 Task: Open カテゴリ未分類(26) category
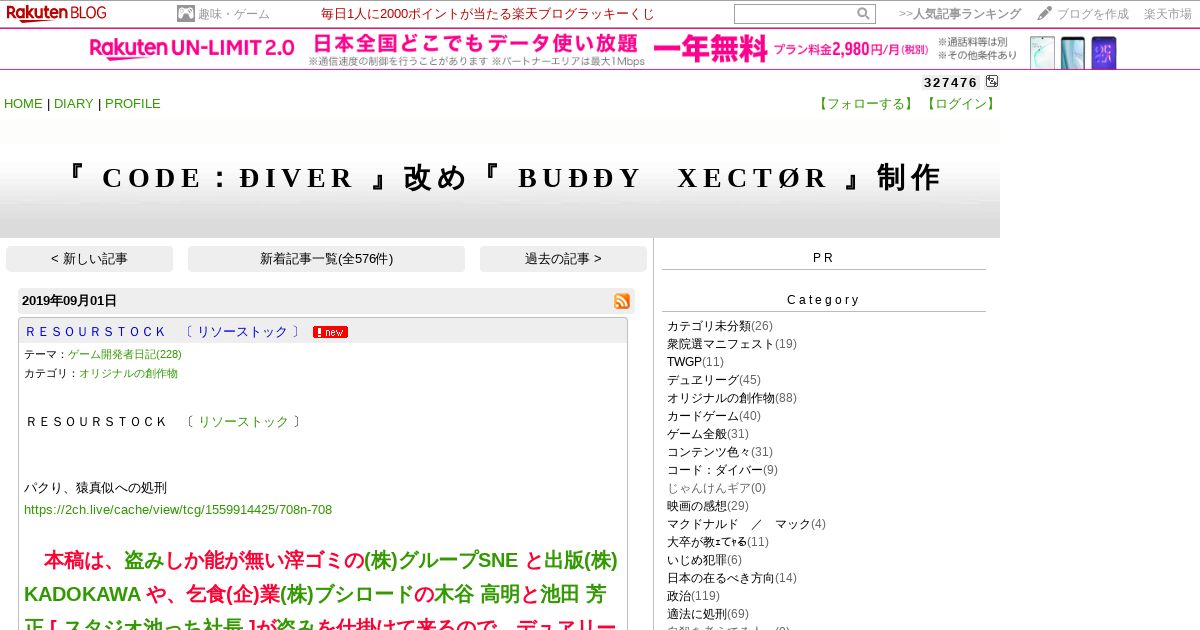click(720, 326)
